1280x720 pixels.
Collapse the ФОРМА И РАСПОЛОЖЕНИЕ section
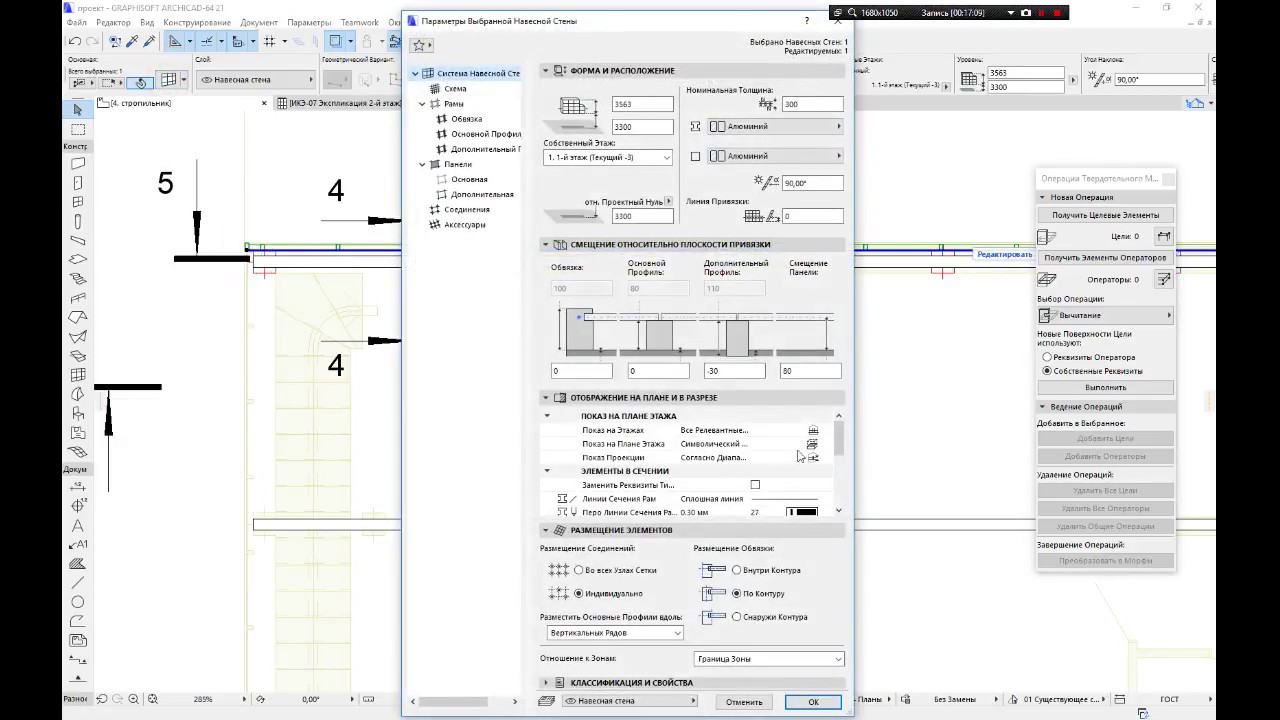(x=546, y=71)
